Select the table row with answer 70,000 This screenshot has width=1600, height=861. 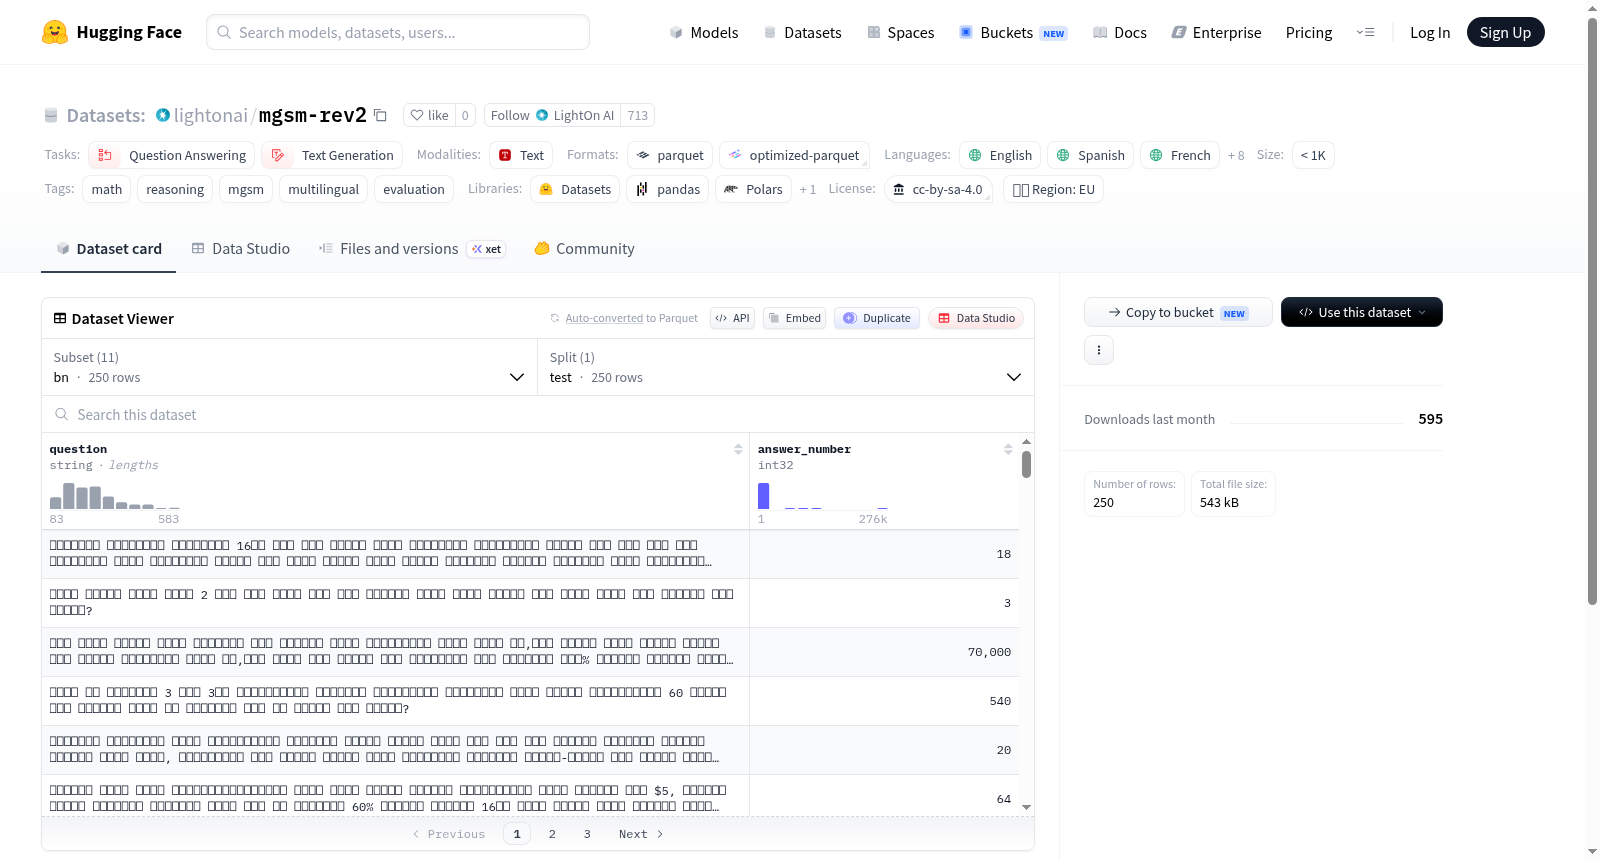(530, 652)
